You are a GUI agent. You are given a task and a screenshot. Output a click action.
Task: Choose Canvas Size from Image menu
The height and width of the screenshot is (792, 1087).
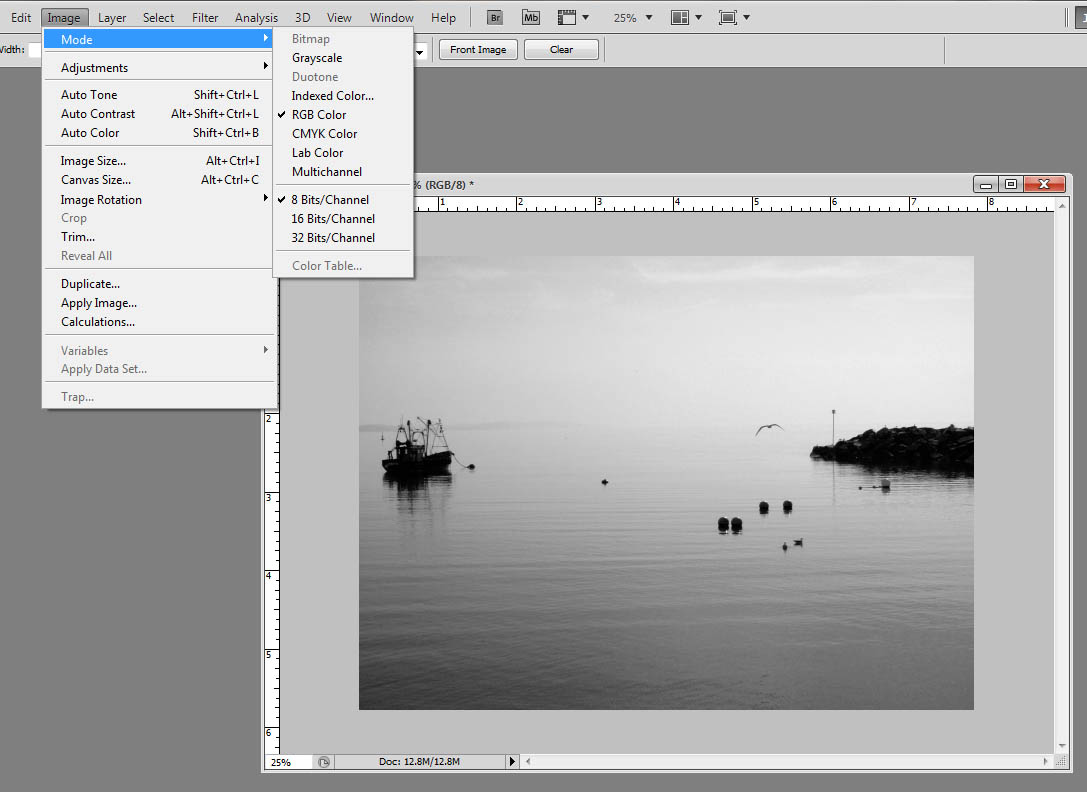(96, 180)
